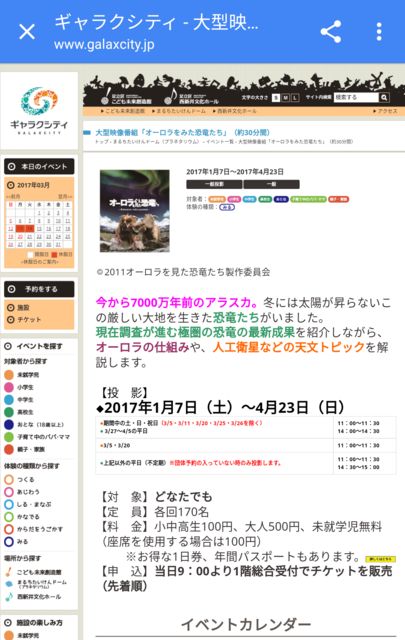Close the browser tab with X

(x=27, y=31)
